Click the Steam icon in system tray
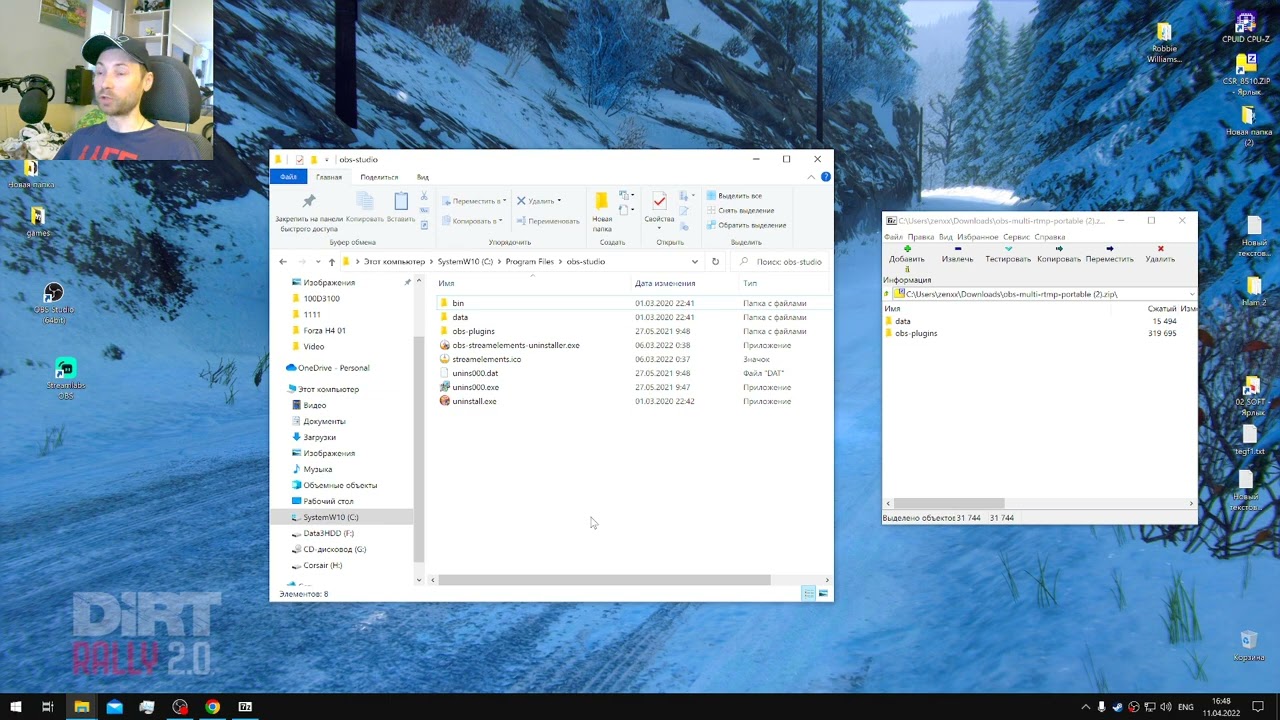This screenshot has height=720, width=1280. coord(1117,707)
